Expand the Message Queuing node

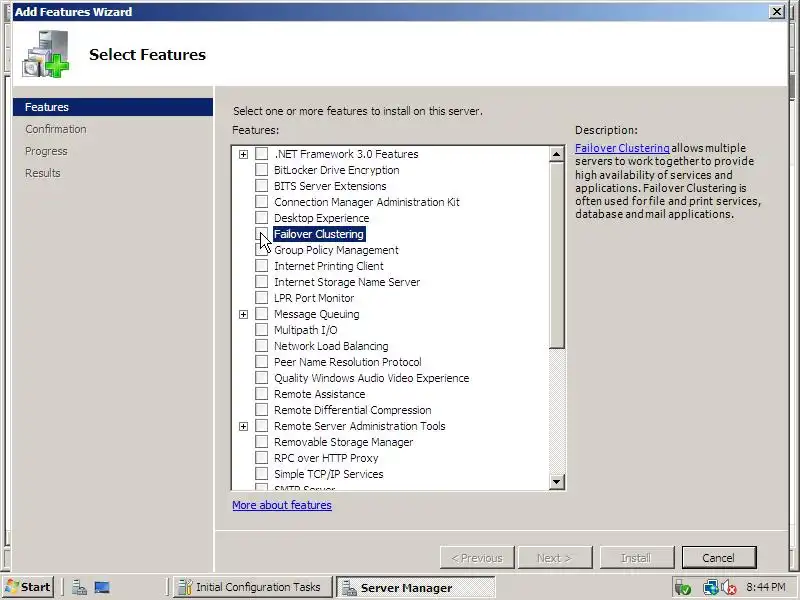tap(243, 314)
